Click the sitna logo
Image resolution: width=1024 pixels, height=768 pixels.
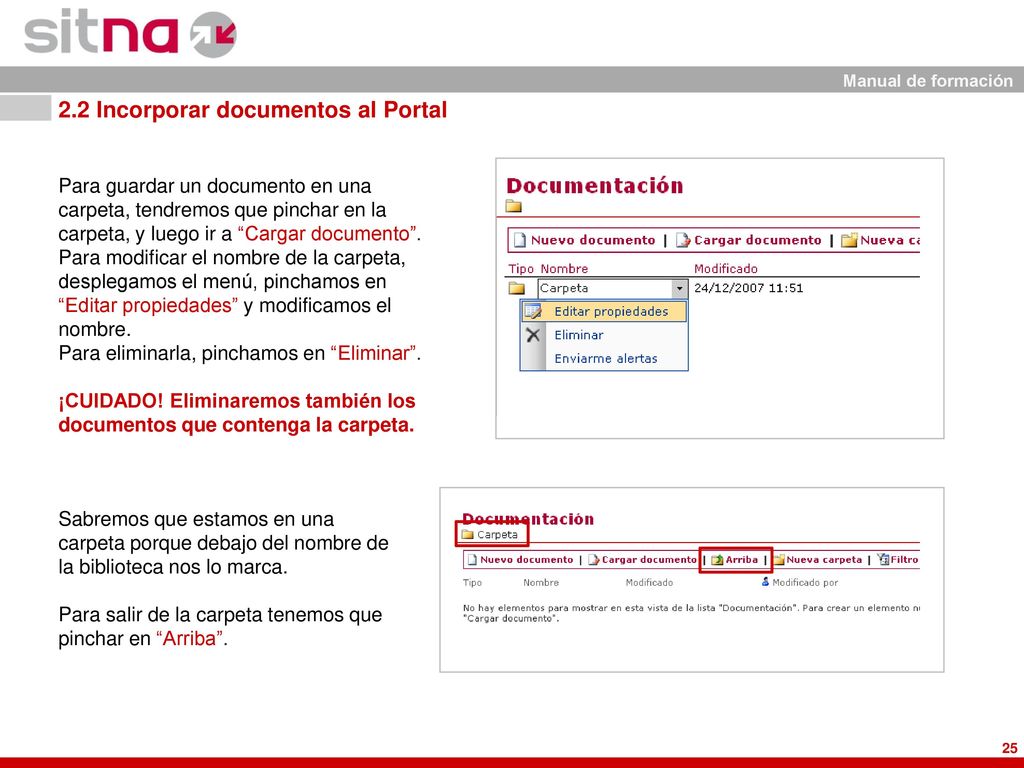(x=131, y=33)
